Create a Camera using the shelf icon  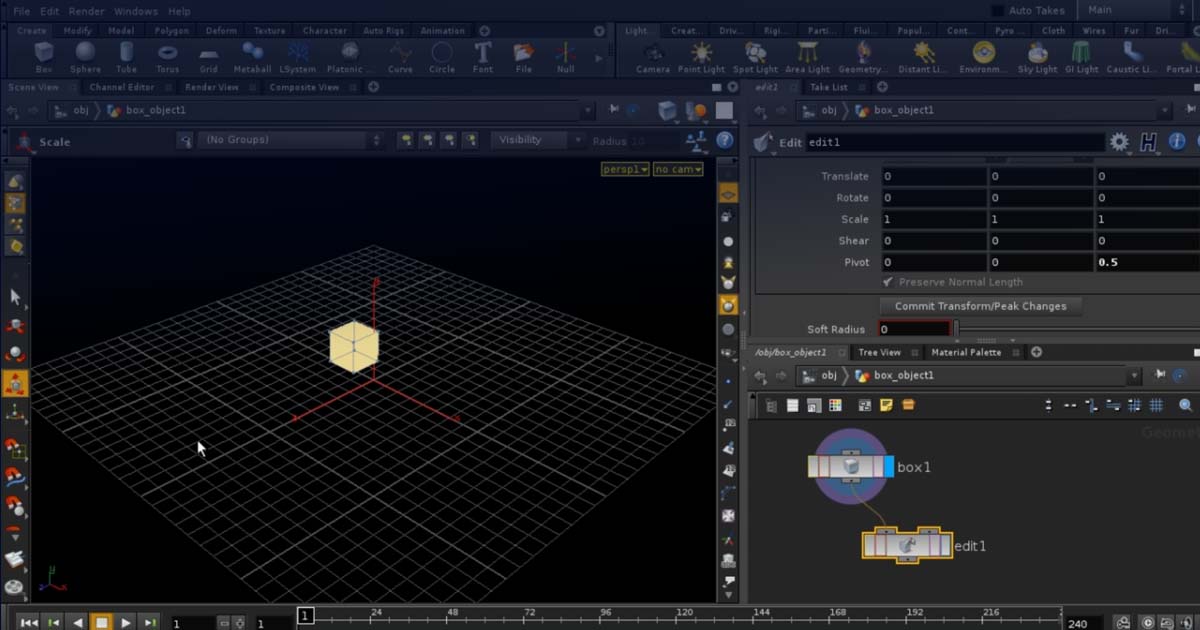coord(653,57)
